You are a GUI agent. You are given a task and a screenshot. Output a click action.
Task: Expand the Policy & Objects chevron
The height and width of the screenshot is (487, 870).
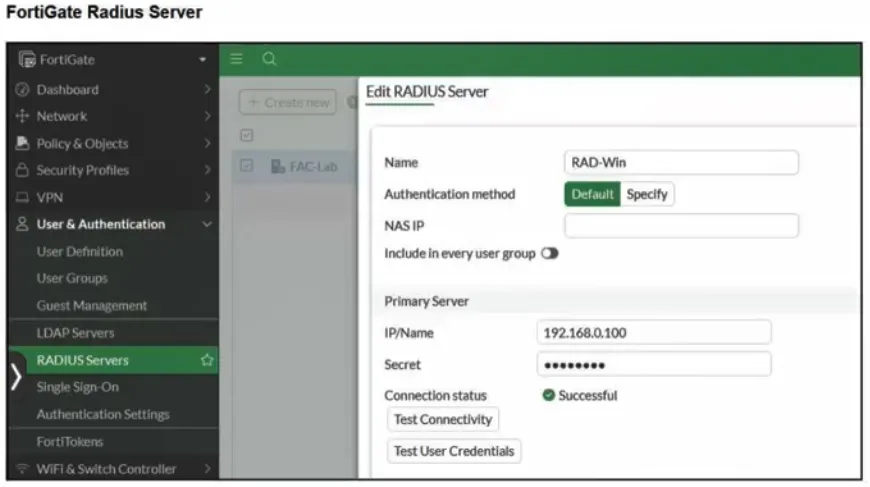tap(207, 143)
